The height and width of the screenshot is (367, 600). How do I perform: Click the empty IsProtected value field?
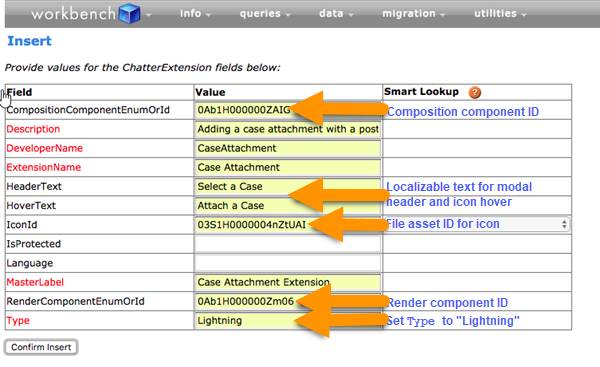coord(288,244)
